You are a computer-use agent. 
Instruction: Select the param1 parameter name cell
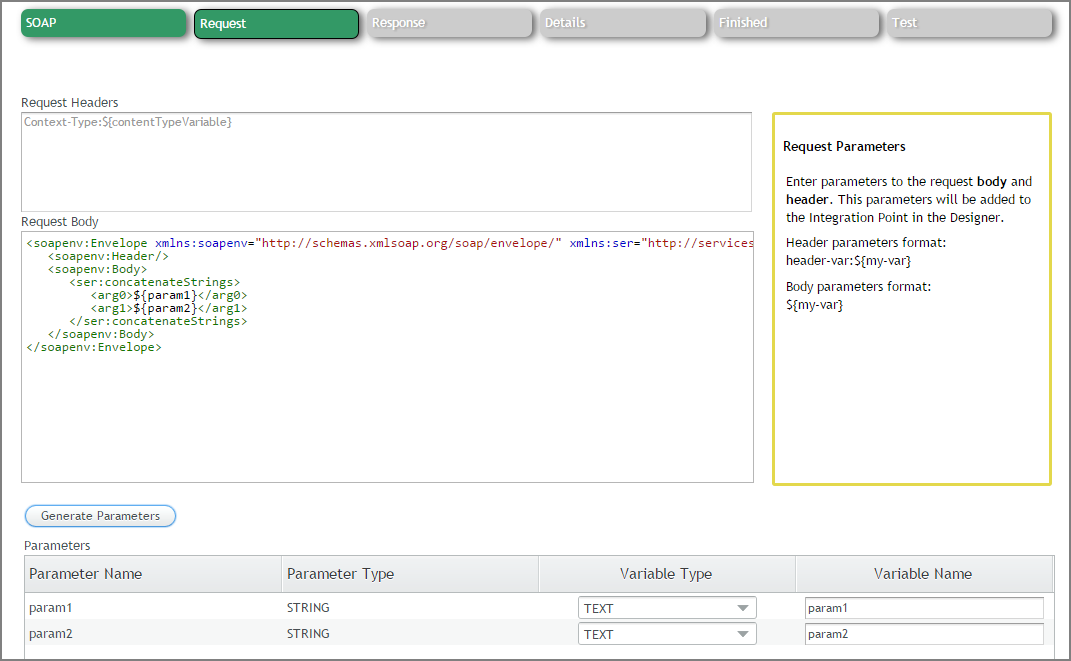pos(51,608)
